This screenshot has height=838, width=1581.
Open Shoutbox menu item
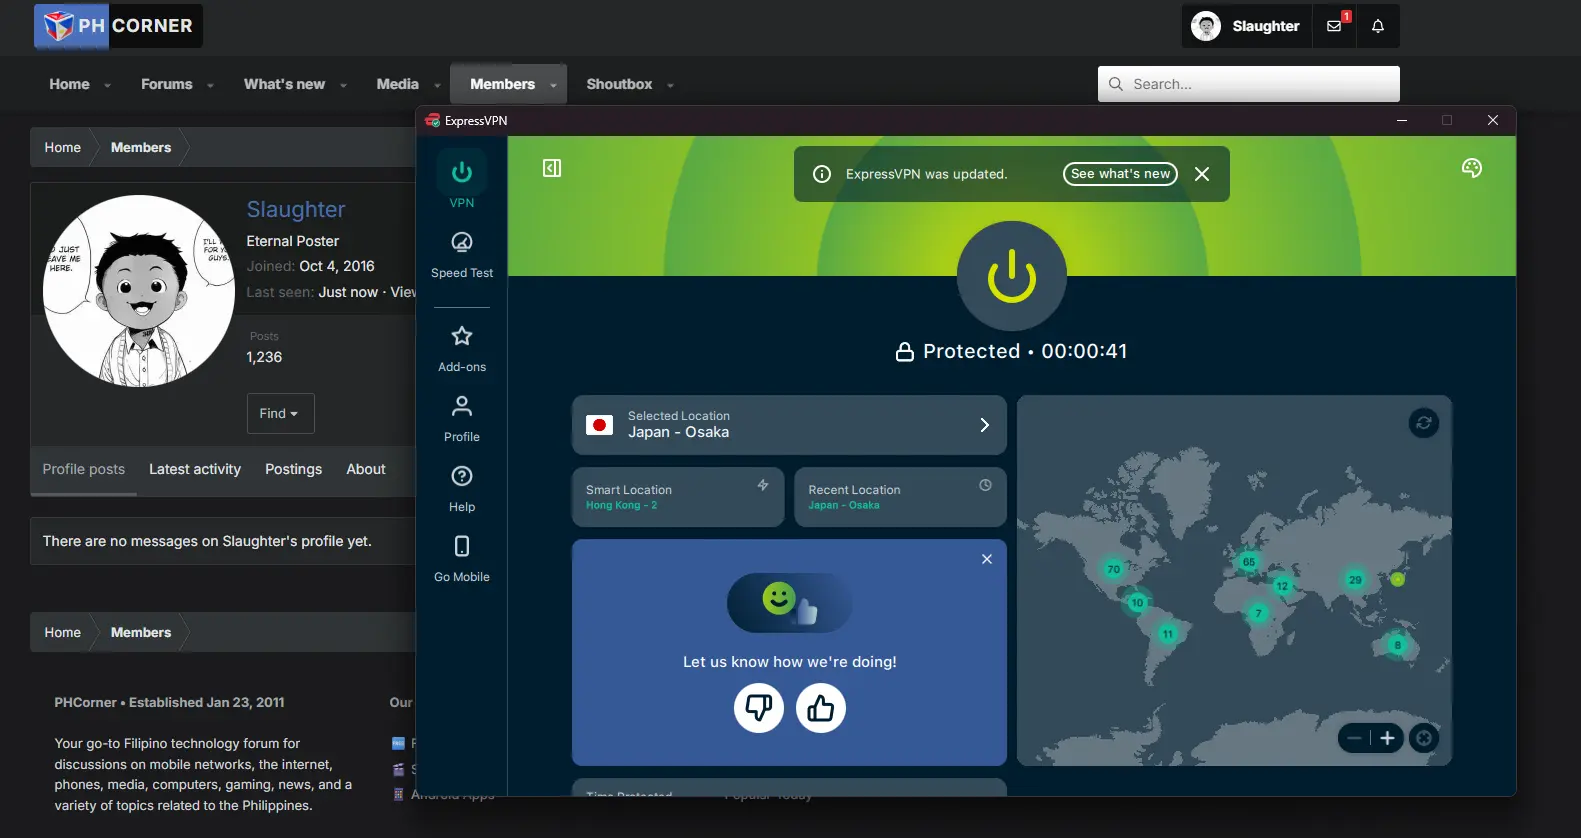tap(619, 84)
